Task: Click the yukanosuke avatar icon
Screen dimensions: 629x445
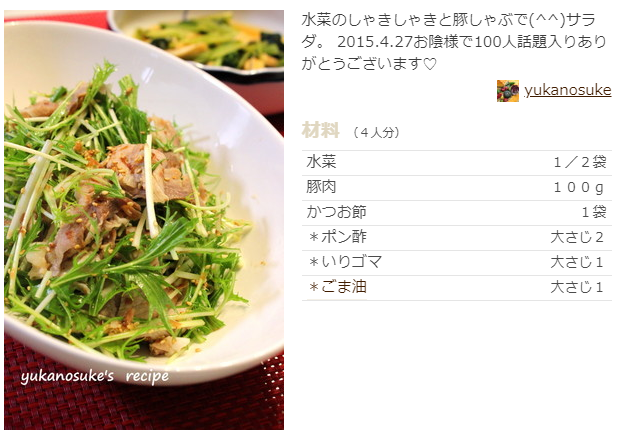Action: point(508,91)
